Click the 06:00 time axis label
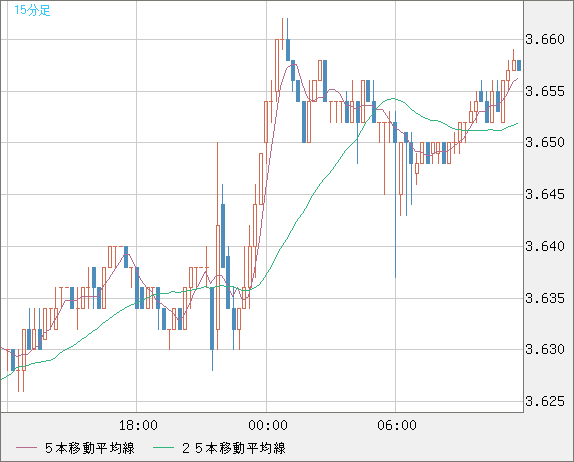Viewport: 574px width, 462px height. point(397,425)
